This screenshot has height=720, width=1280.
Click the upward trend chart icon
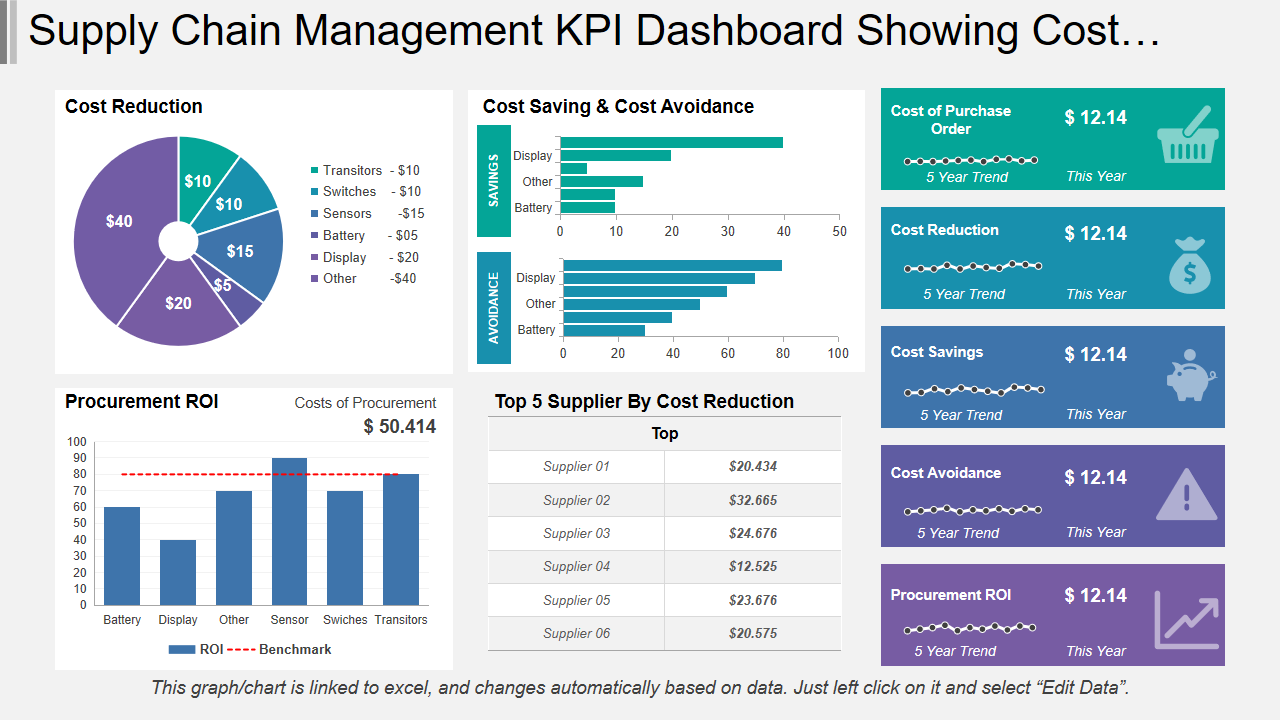(1187, 618)
